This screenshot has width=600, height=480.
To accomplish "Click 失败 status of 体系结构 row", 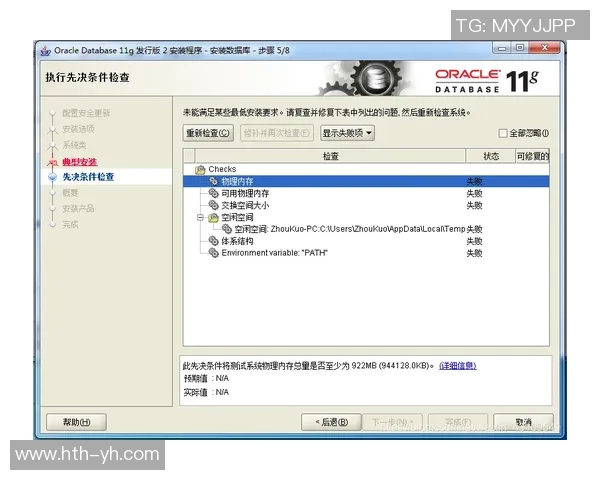I will tap(474, 241).
